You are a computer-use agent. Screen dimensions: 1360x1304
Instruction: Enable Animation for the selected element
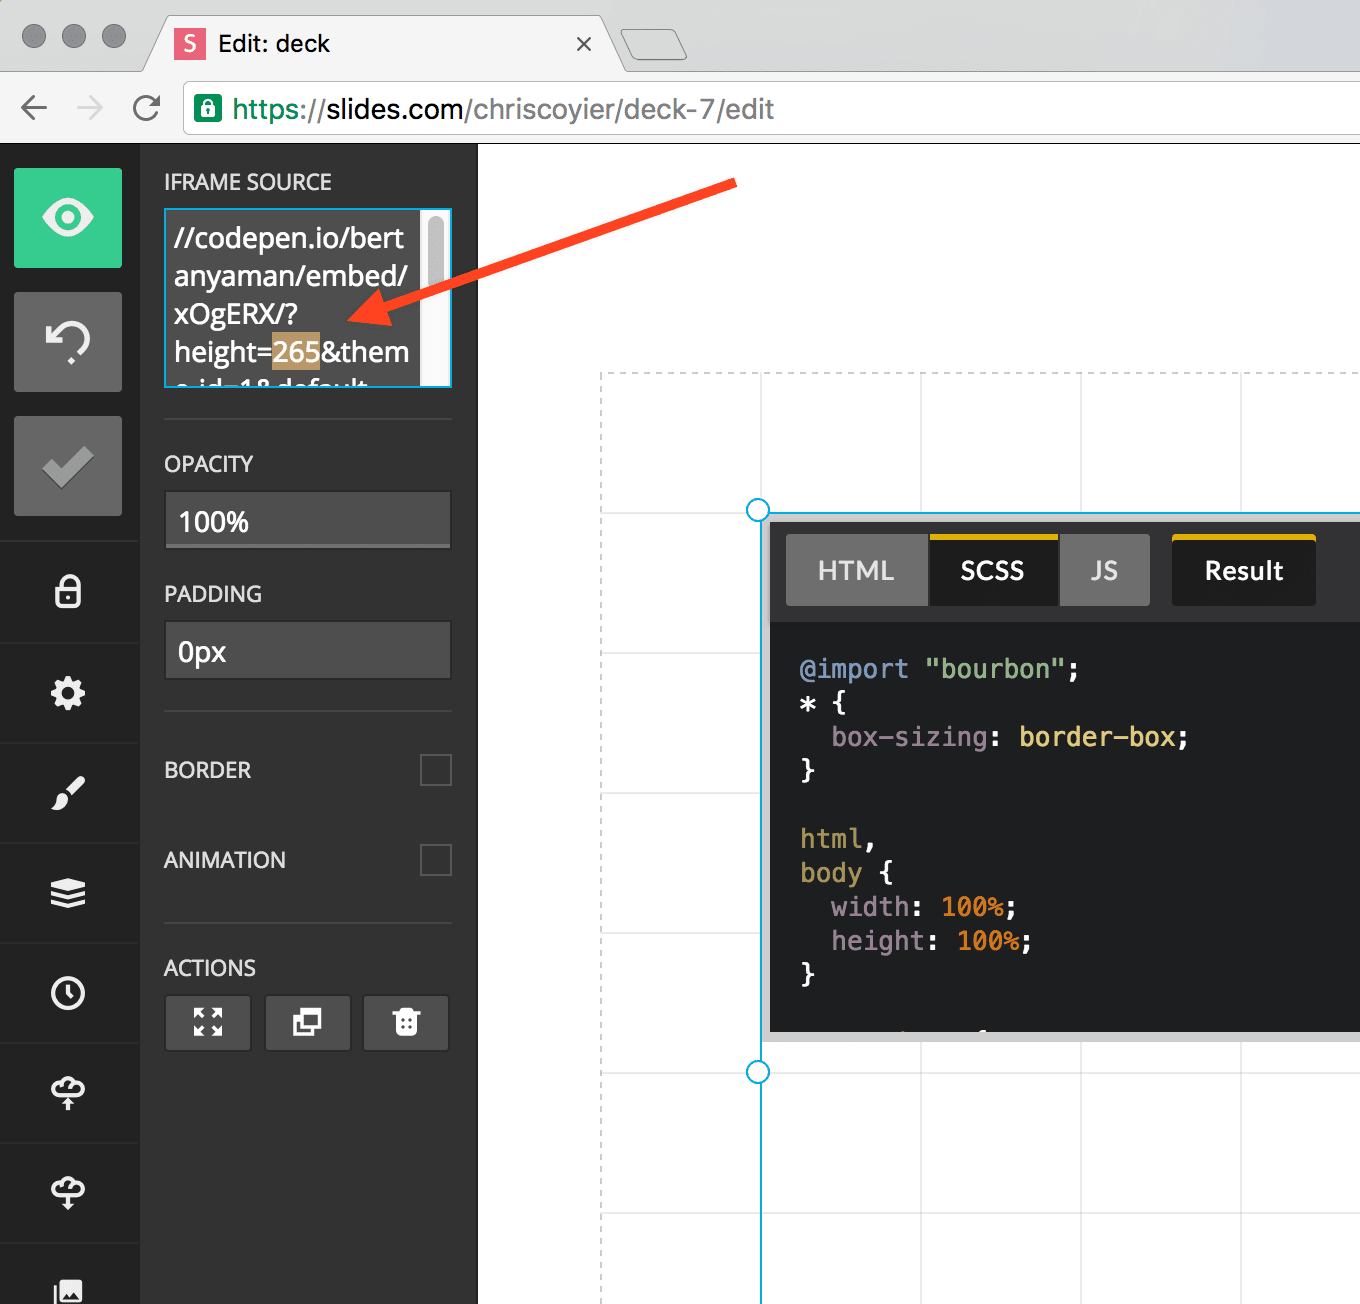coord(435,860)
